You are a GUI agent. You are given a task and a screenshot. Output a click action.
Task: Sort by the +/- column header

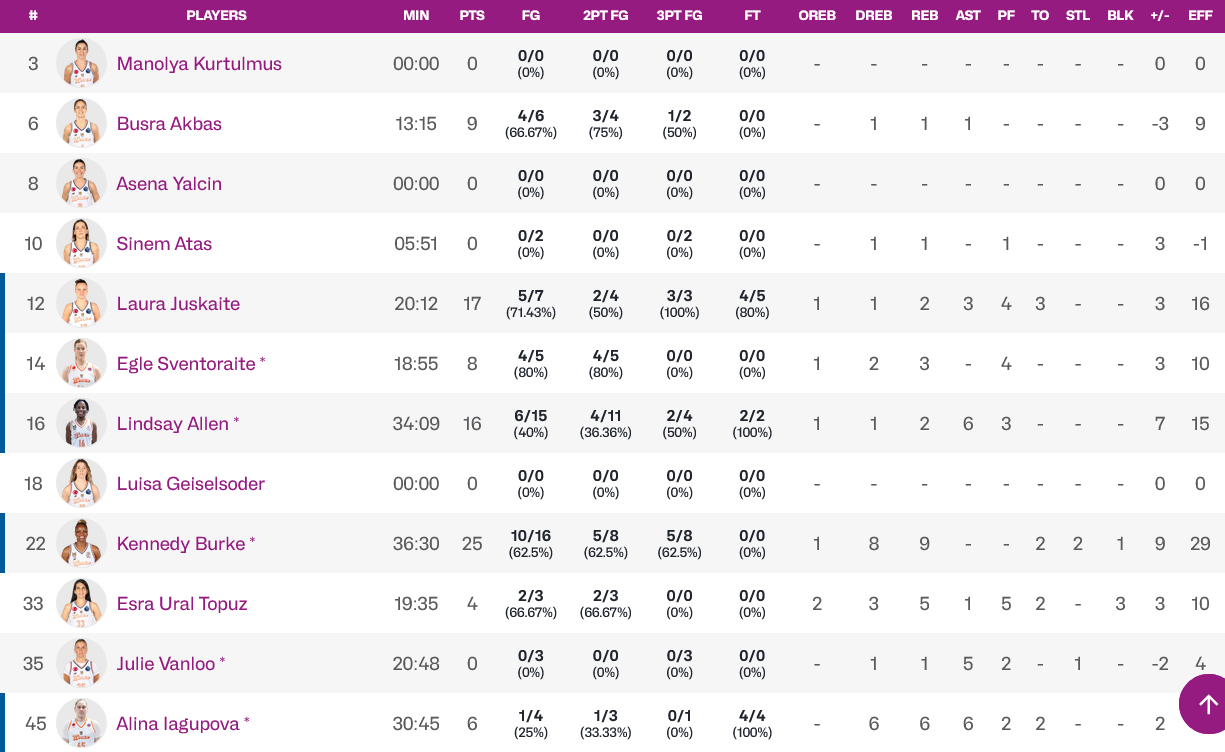[1160, 15]
